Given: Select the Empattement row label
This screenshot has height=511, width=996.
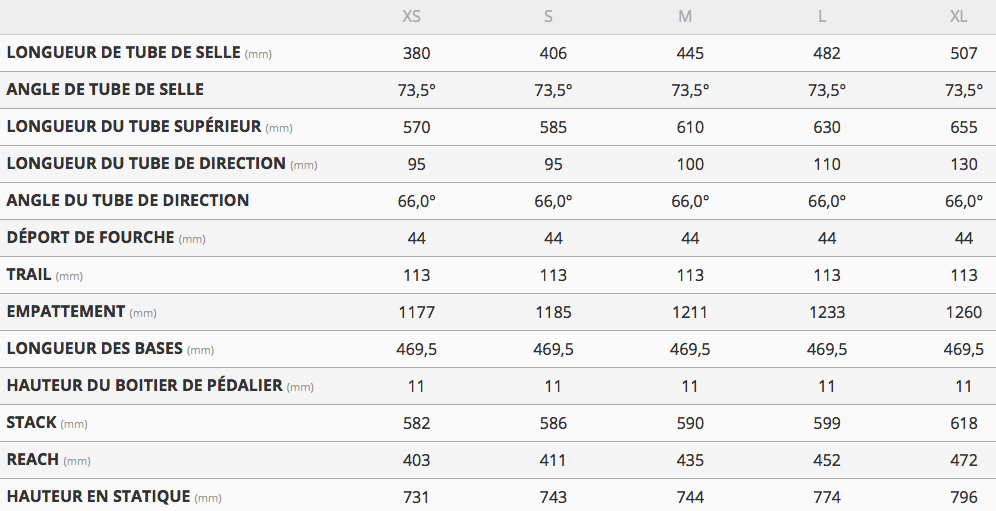Looking at the screenshot, I should coord(66,312).
